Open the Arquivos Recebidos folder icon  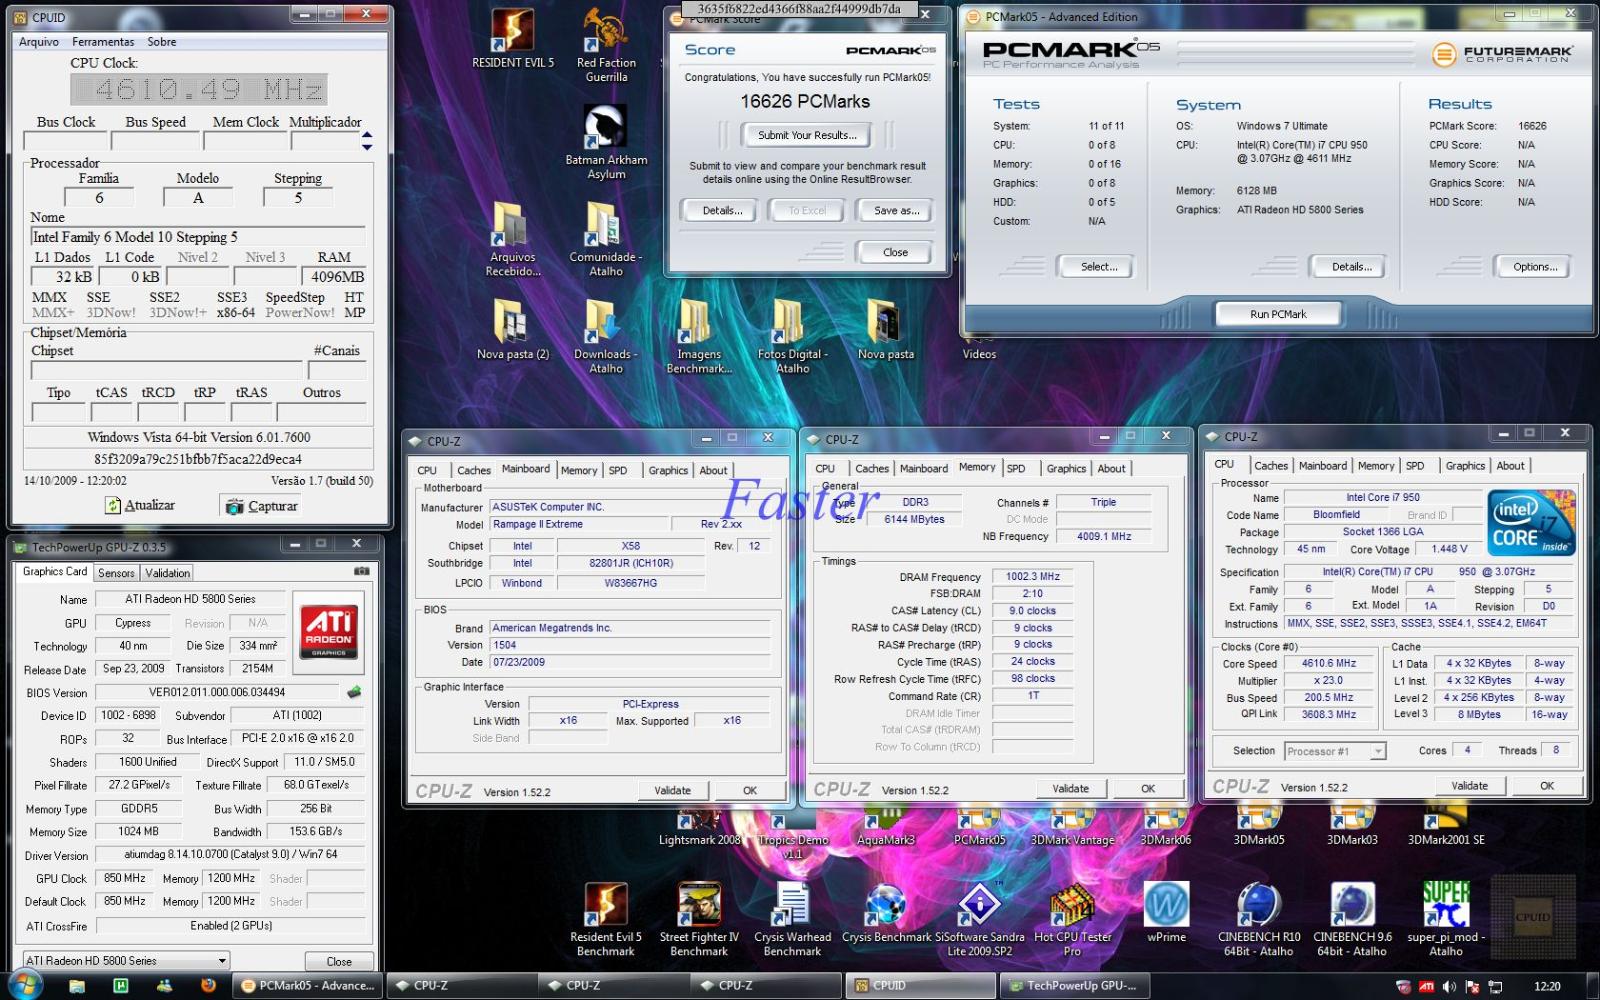[512, 238]
